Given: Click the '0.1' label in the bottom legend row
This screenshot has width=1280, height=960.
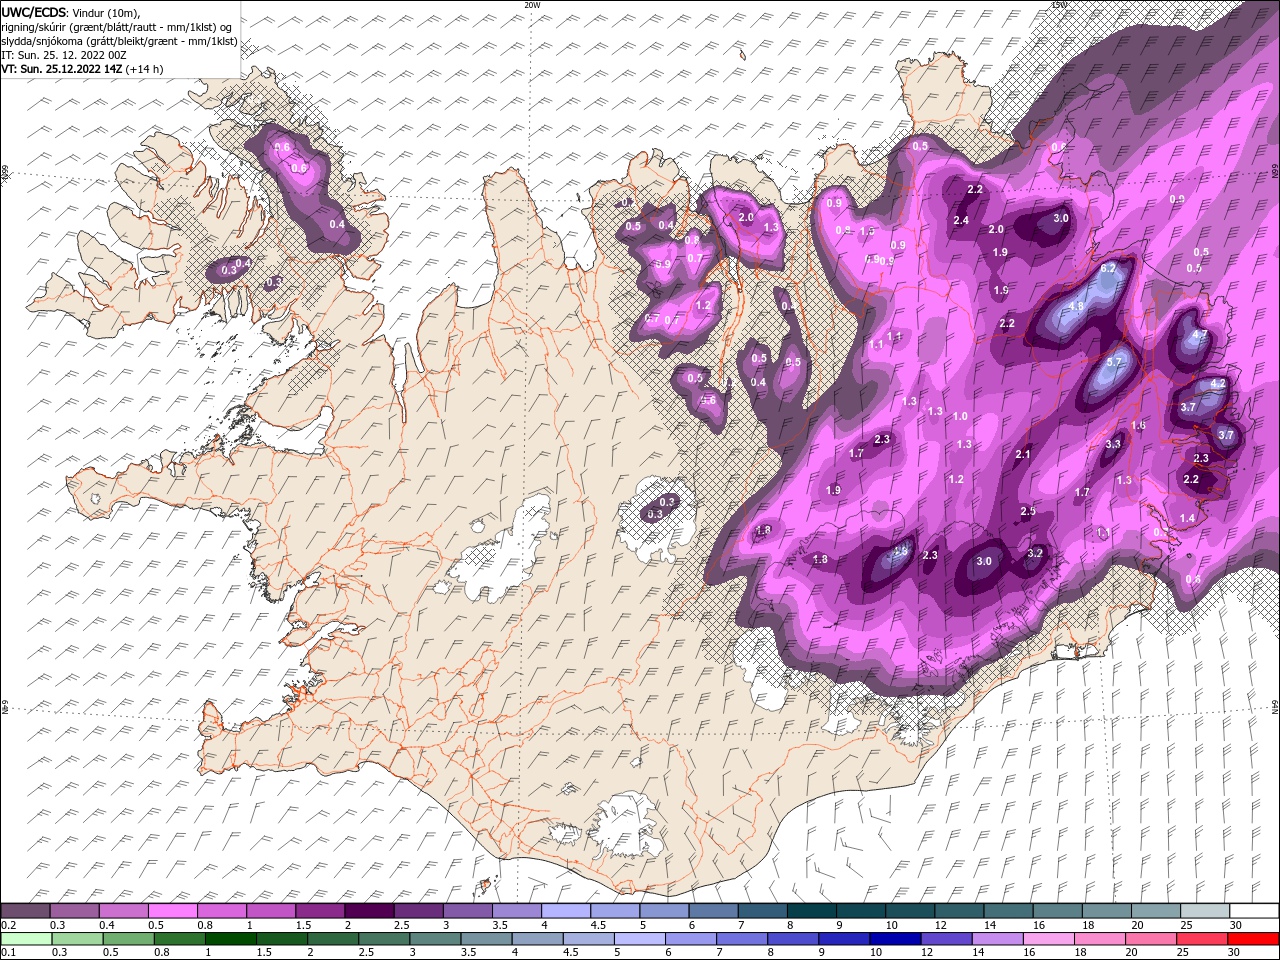Looking at the screenshot, I should click(x=7, y=953).
